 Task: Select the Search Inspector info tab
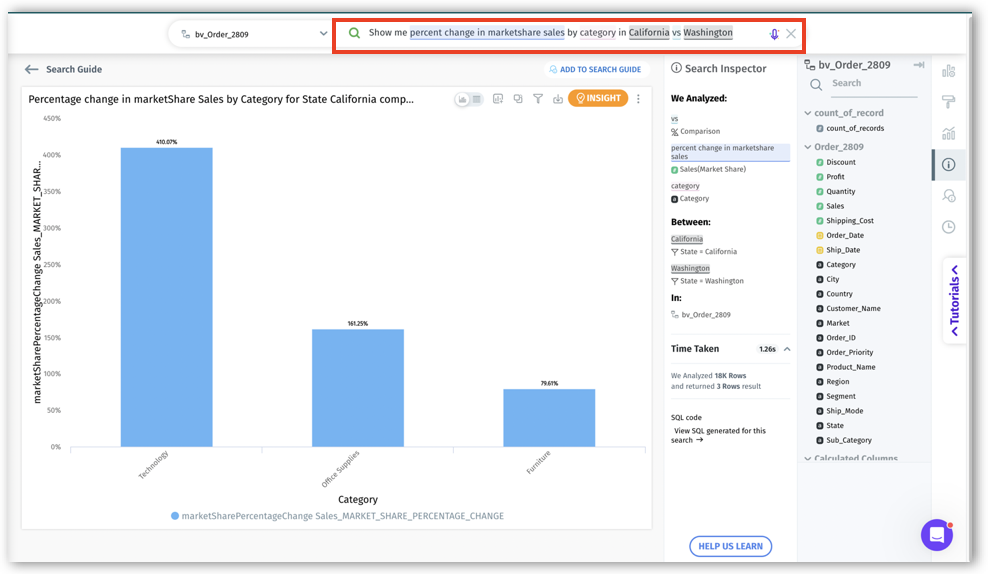(x=948, y=164)
